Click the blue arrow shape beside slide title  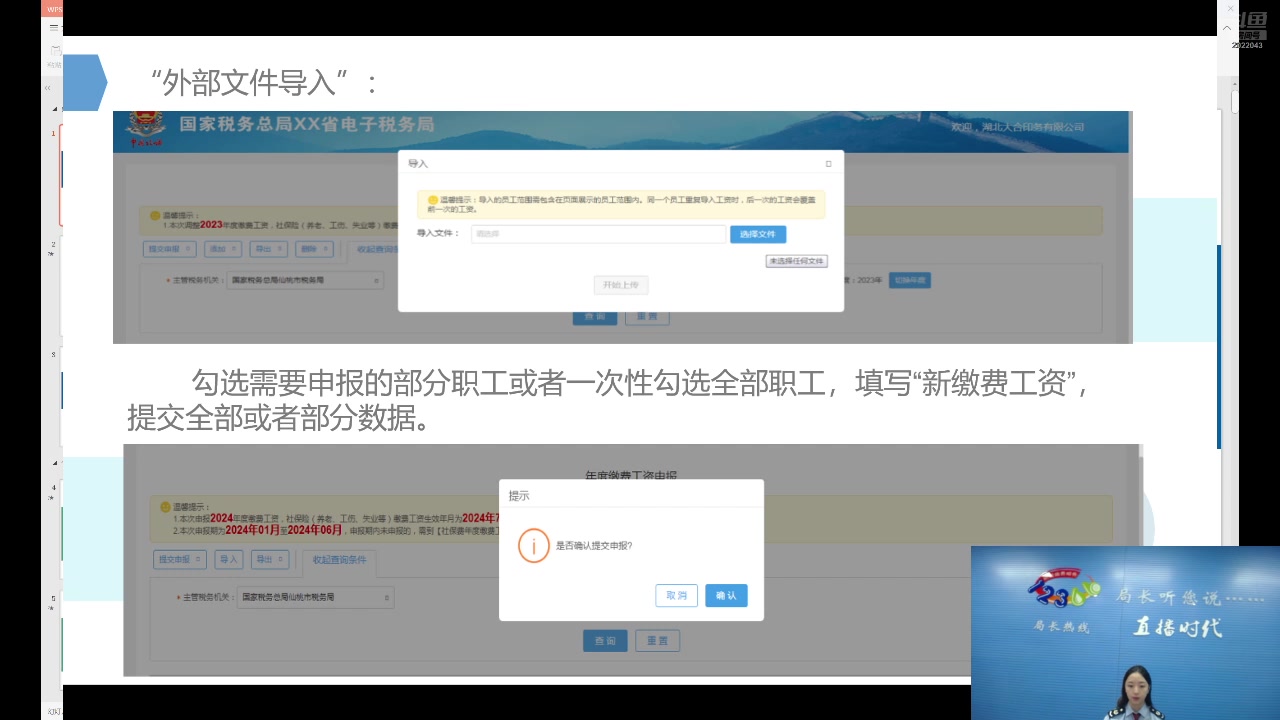tap(85, 82)
